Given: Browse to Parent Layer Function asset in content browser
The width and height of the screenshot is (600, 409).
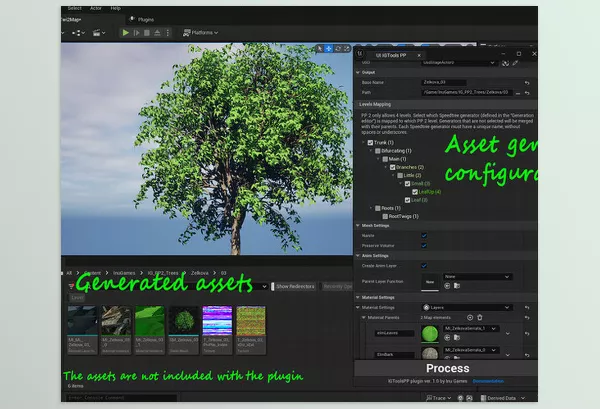Looking at the screenshot, I should pyautogui.click(x=457, y=286).
